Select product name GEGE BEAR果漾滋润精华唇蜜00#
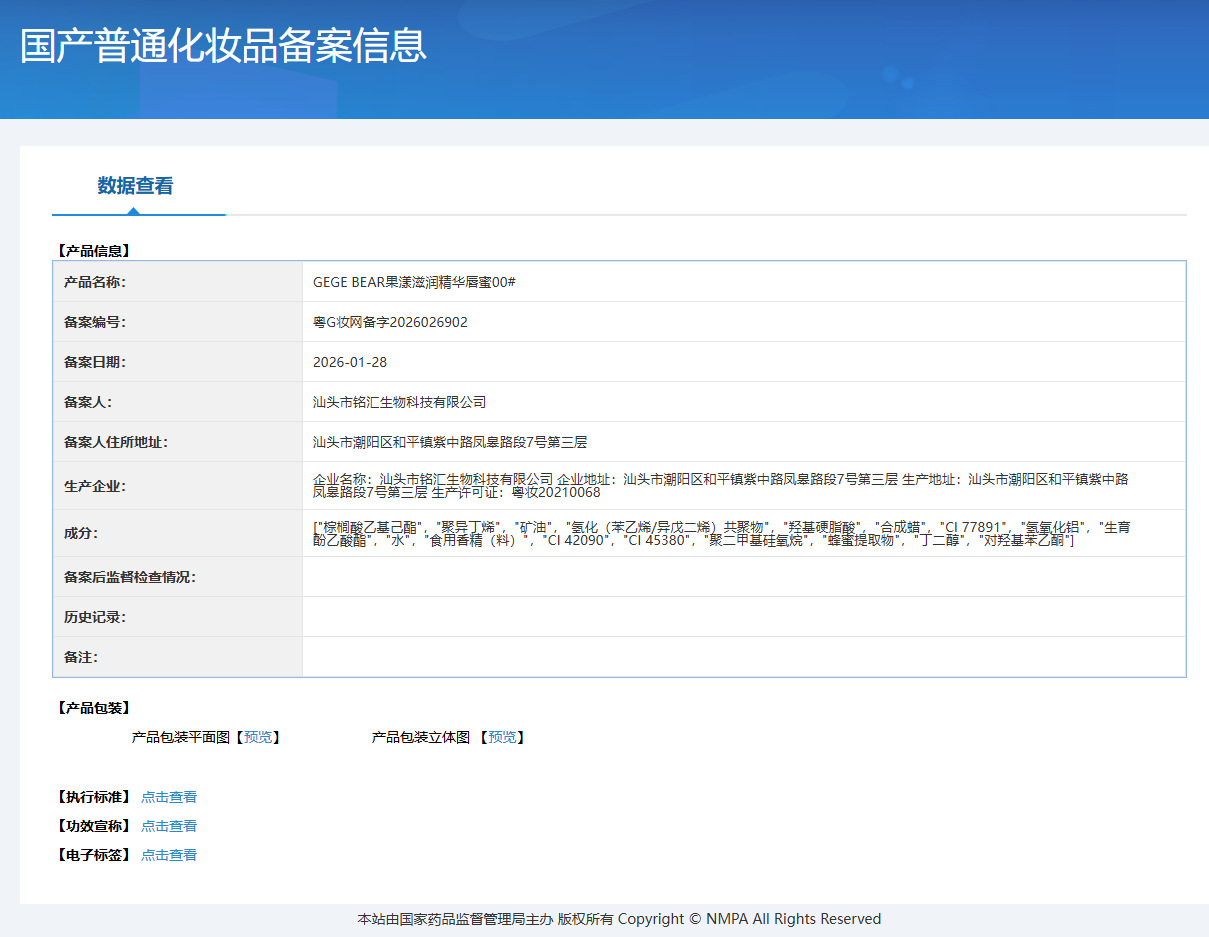This screenshot has height=937, width=1209. [x=414, y=282]
